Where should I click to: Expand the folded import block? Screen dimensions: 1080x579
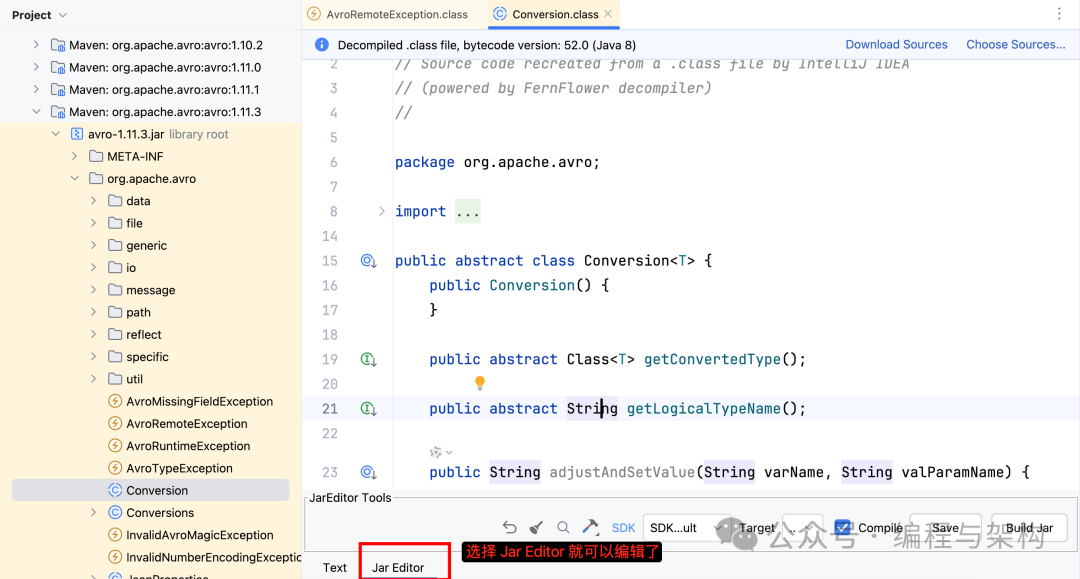point(382,211)
